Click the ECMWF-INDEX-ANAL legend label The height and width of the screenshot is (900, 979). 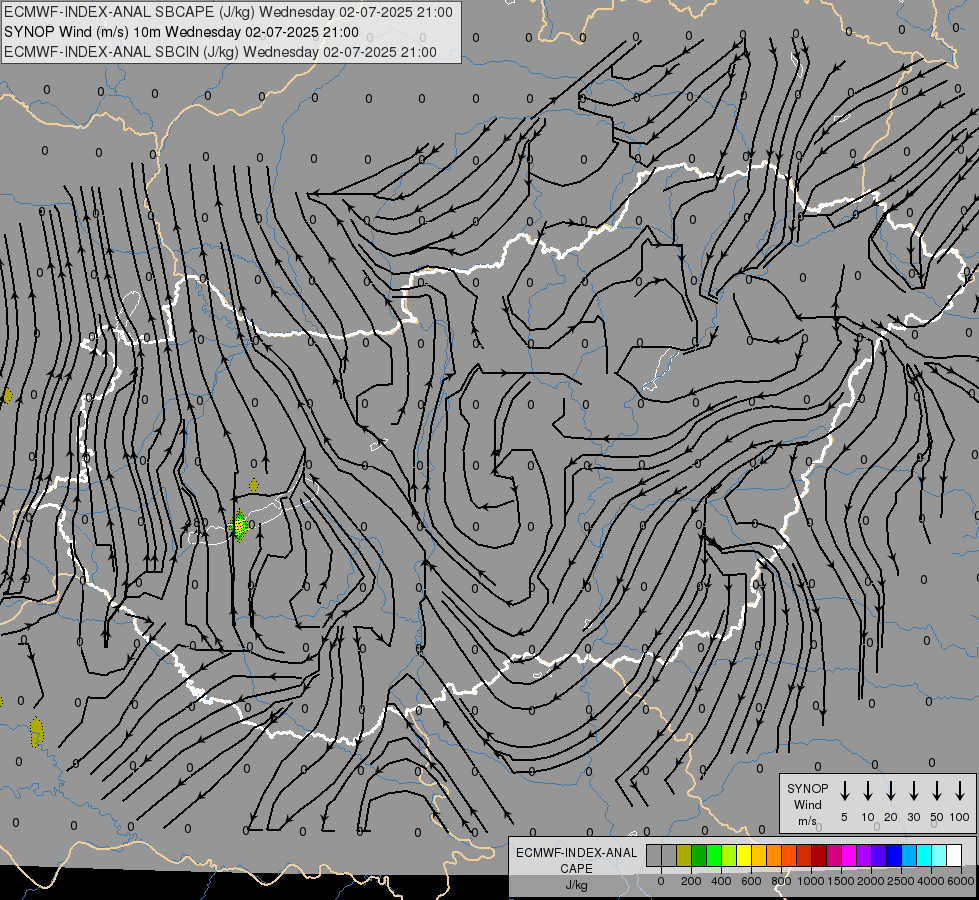pyautogui.click(x=576, y=853)
